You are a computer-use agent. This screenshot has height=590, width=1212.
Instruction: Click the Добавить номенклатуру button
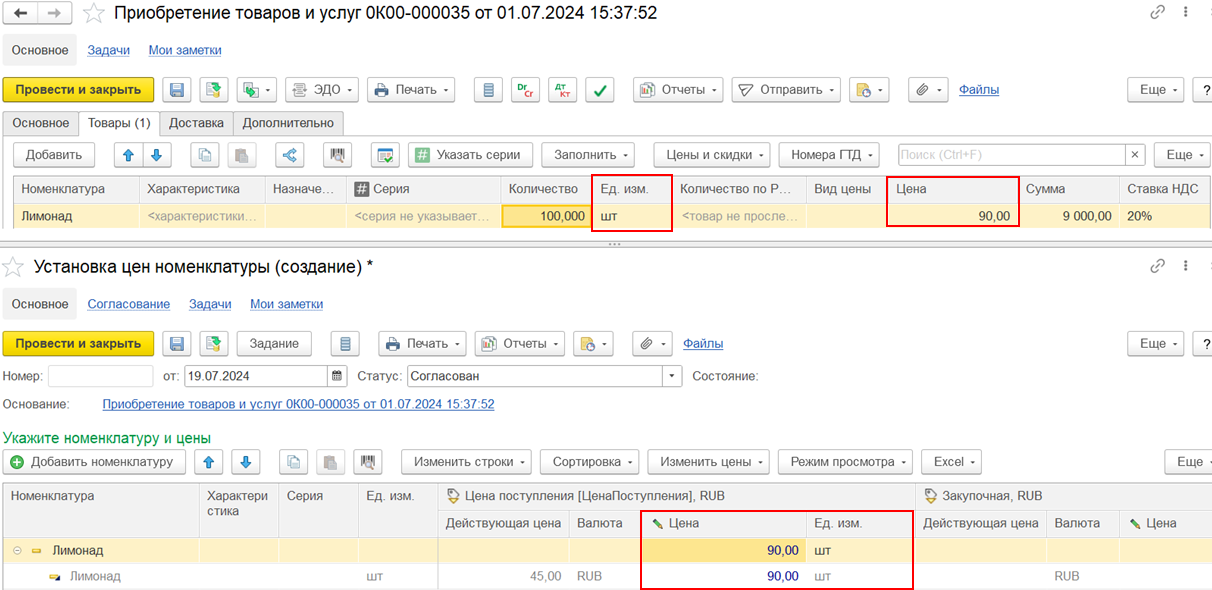(94, 462)
